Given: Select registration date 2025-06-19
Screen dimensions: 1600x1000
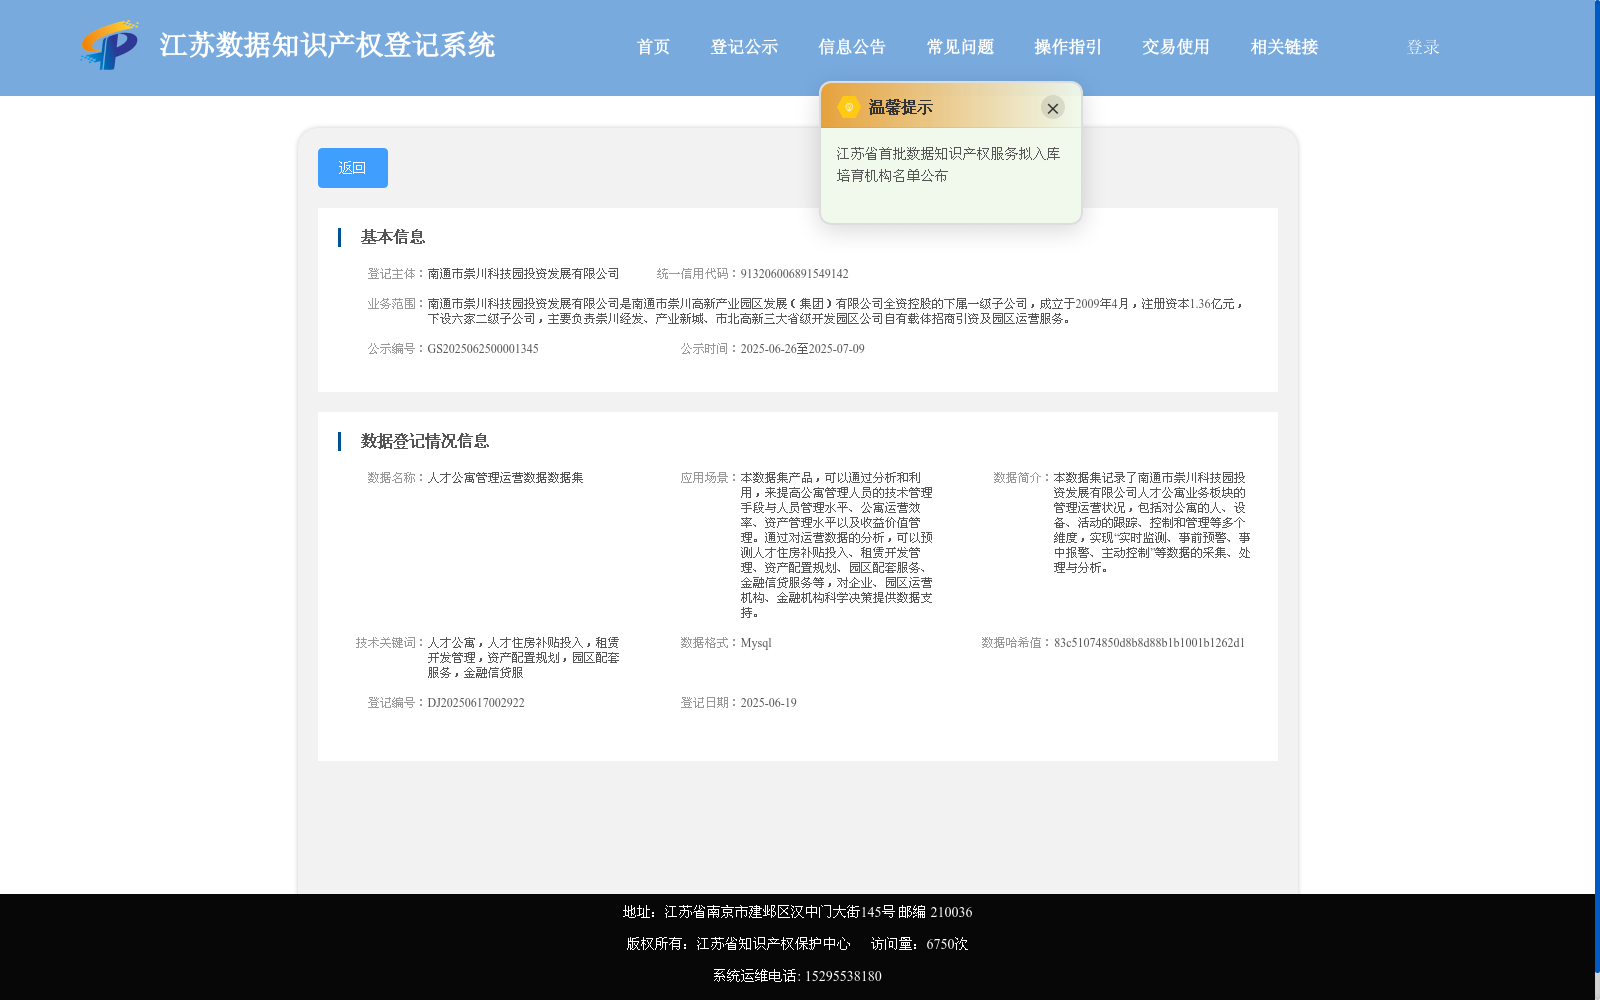Looking at the screenshot, I should 768,703.
